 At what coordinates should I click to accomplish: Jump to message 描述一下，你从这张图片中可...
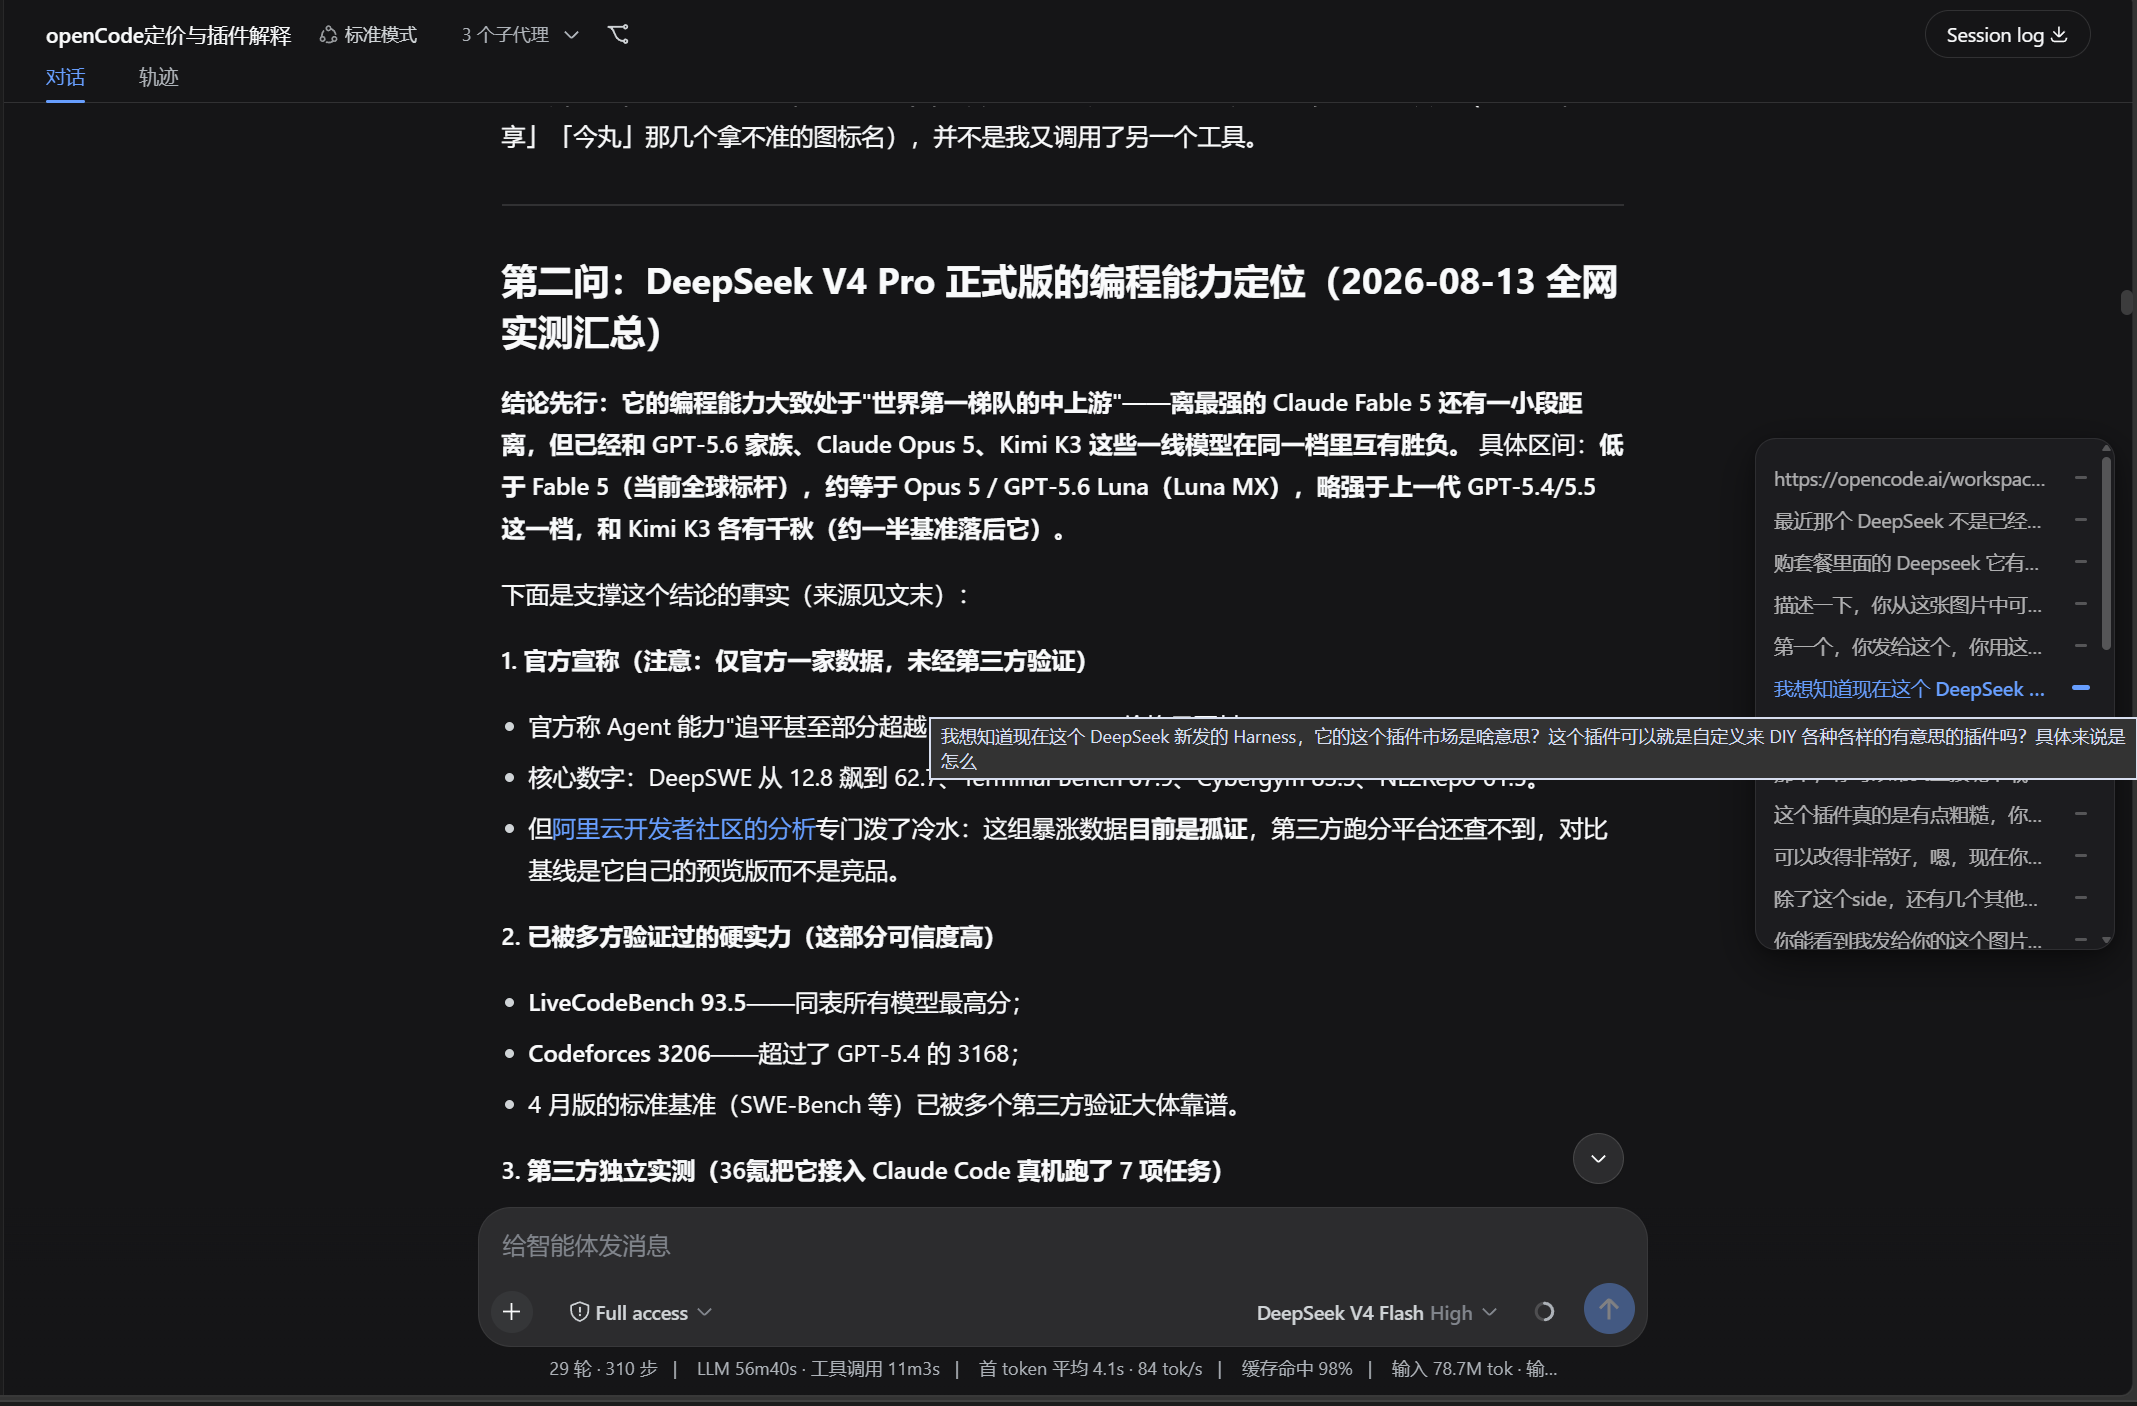(x=1907, y=605)
